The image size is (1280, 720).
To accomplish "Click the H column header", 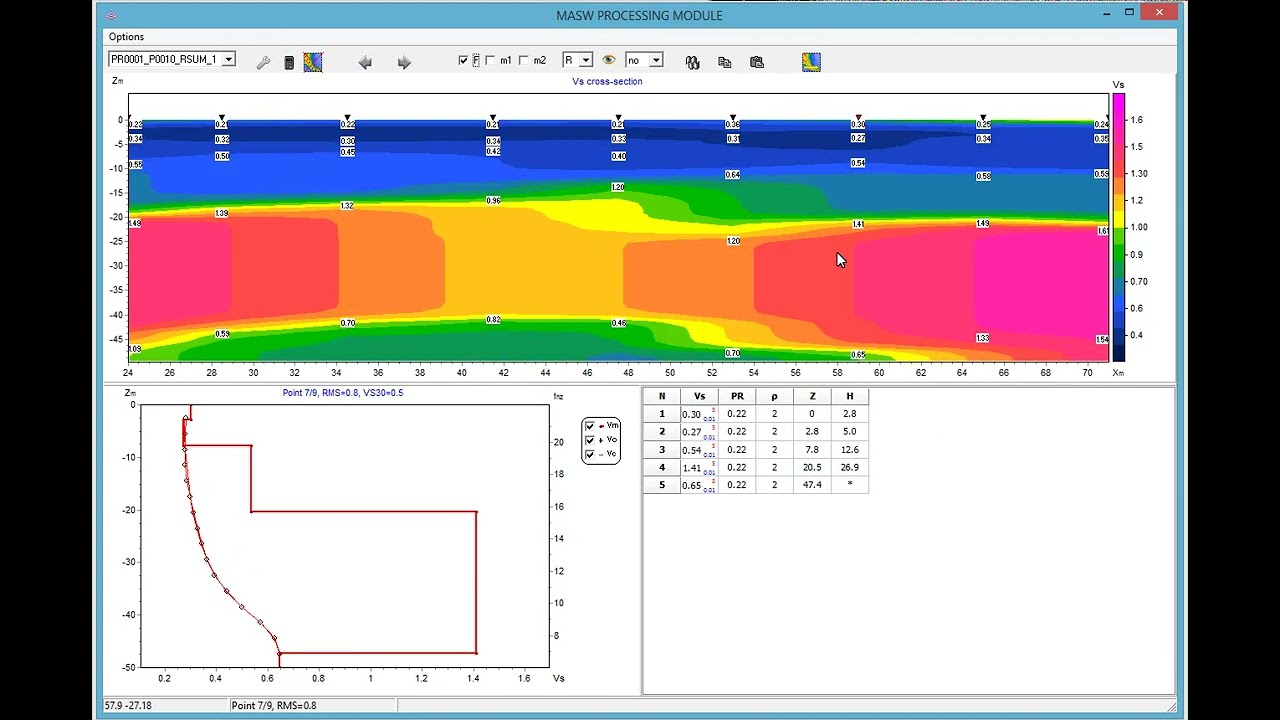I will 850,396.
